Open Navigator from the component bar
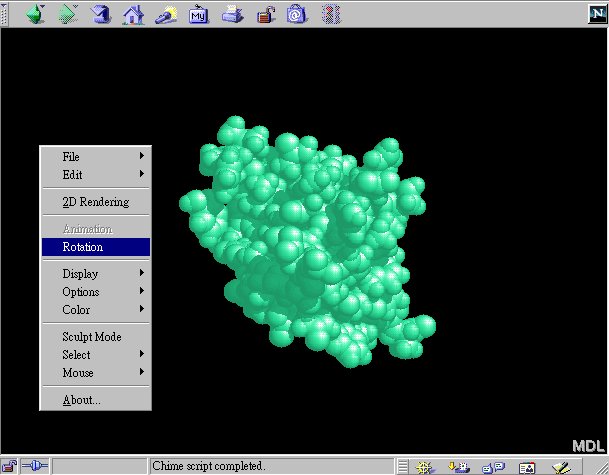This screenshot has height=475, width=609. pyautogui.click(x=424, y=467)
